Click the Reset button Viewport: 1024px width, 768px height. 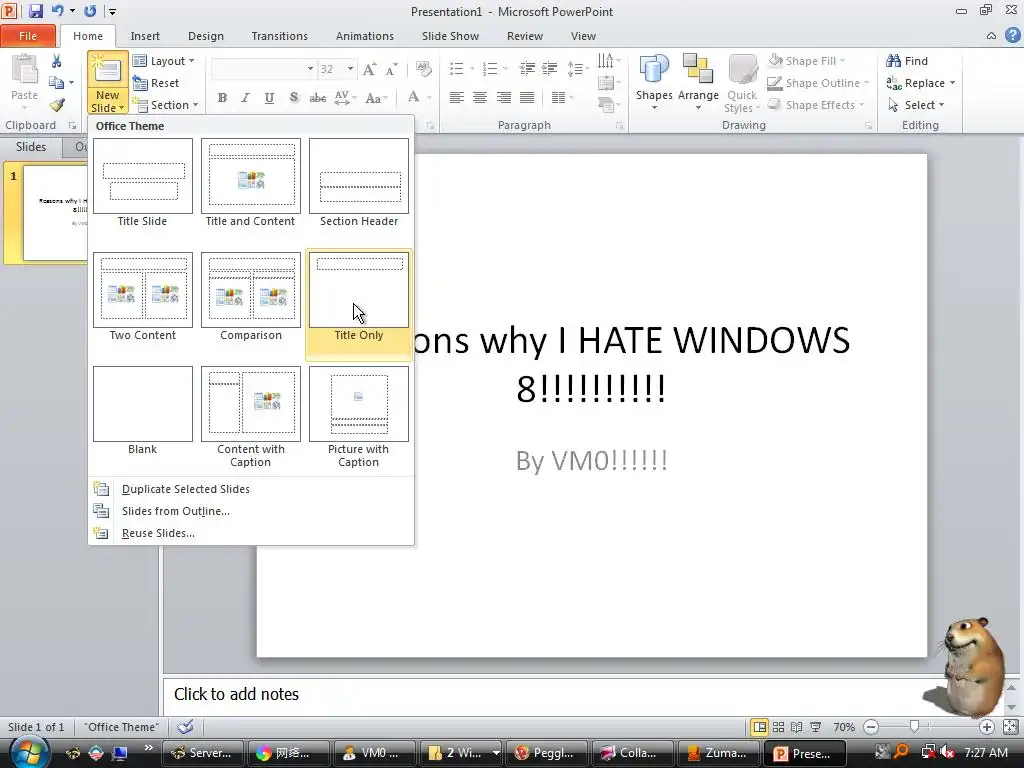(x=155, y=83)
